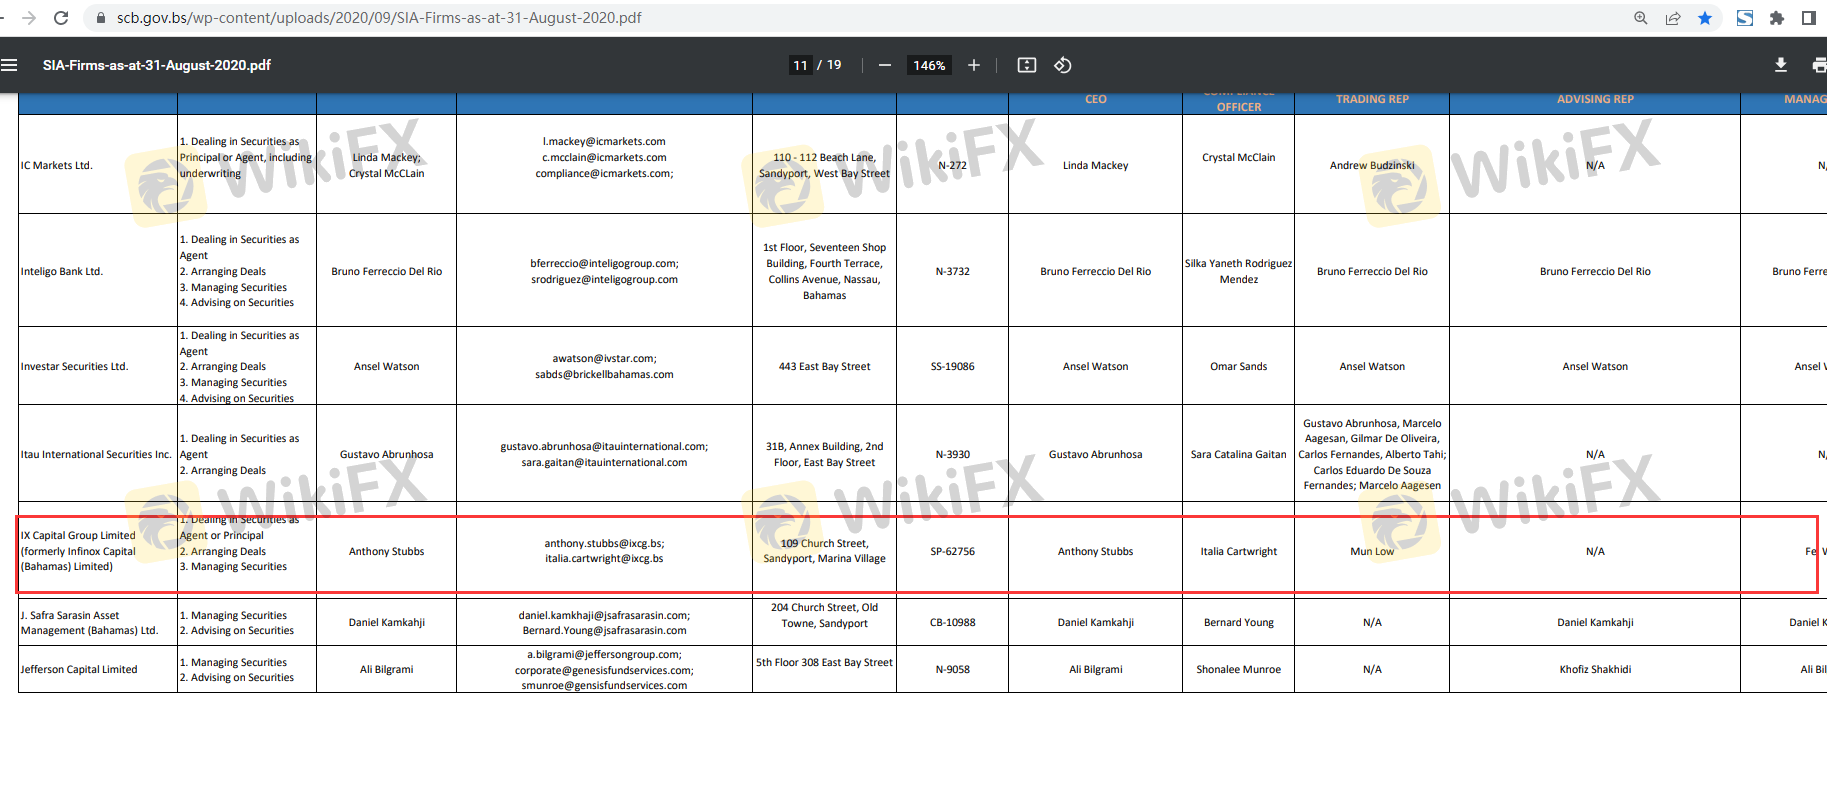Toggle the browser side panel
Screen dimensions: 1827x789
click(1808, 18)
